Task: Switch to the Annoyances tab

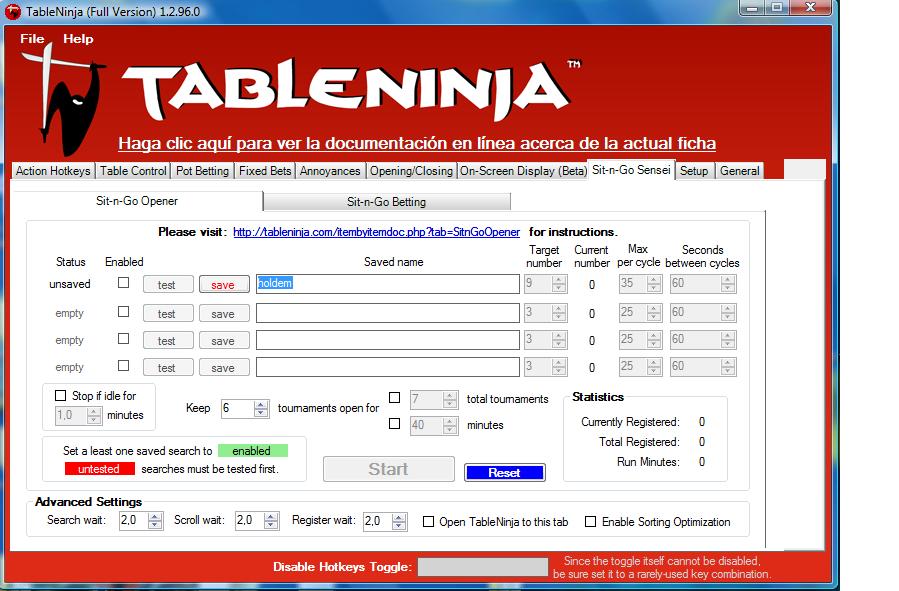Action: click(330, 171)
